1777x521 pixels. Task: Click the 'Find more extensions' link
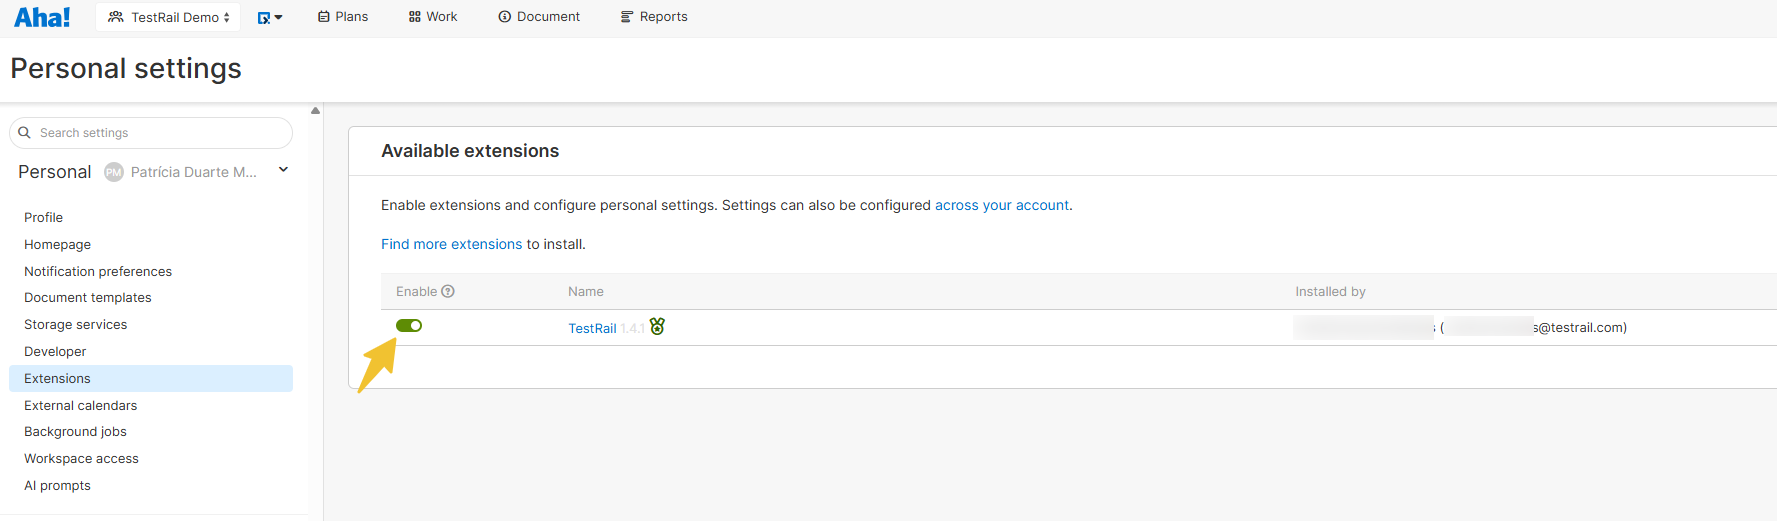451,244
